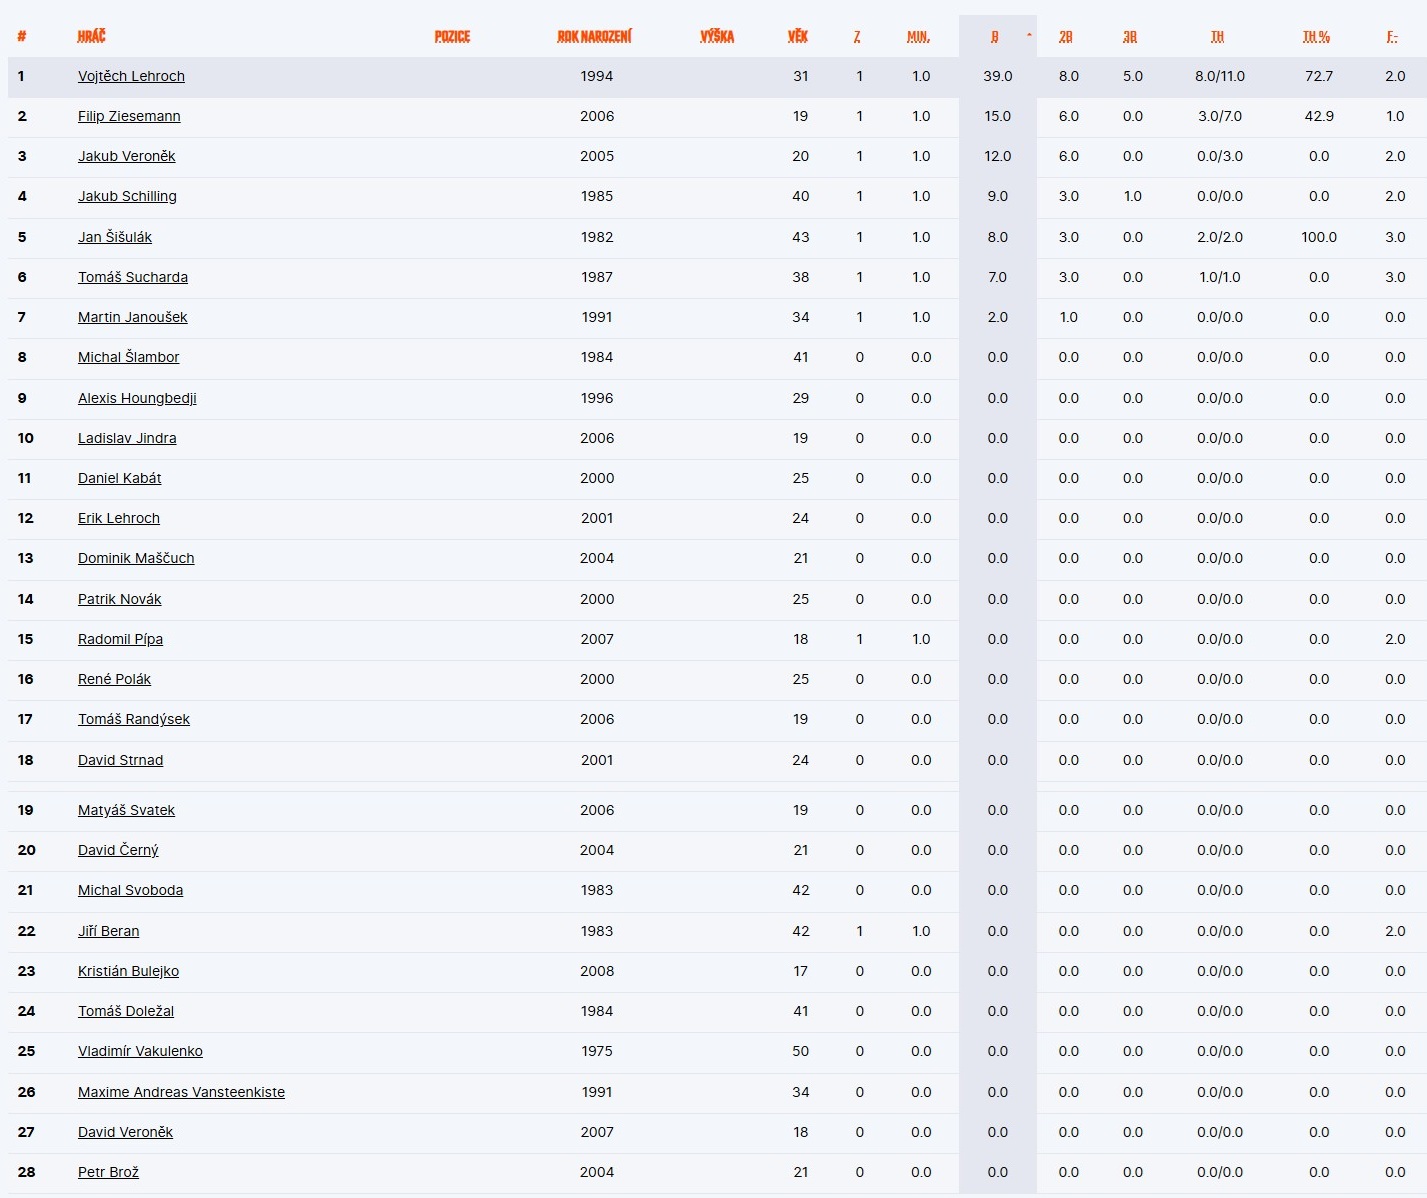Viewport: 1427px width, 1198px height.
Task: Sort players by VĚK column
Action: click(797, 37)
